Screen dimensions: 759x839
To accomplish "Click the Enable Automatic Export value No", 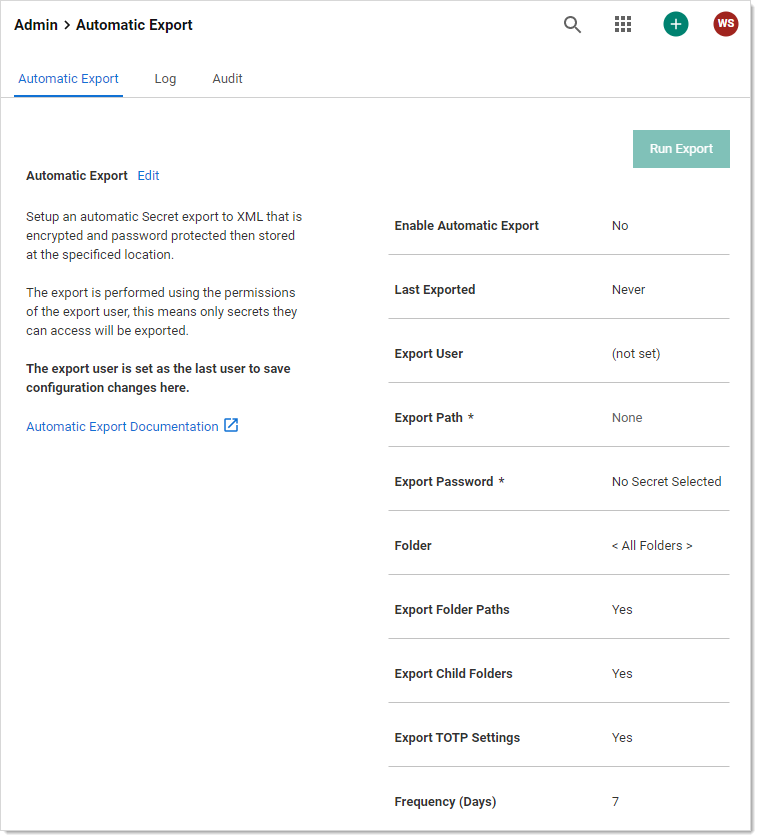I will 620,226.
